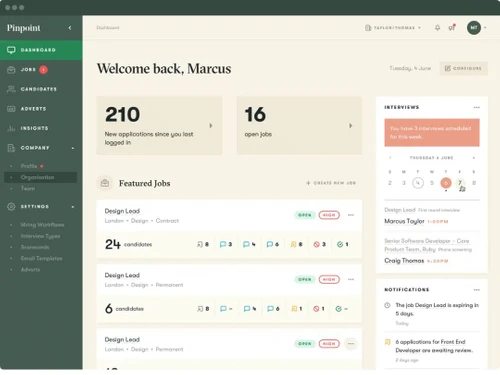This screenshot has height=375, width=500.
Task: Open Scorecards settings
Action: (x=35, y=247)
